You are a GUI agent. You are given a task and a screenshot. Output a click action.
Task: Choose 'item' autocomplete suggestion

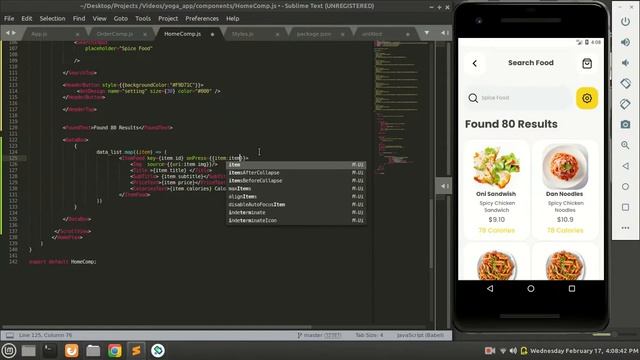point(296,164)
